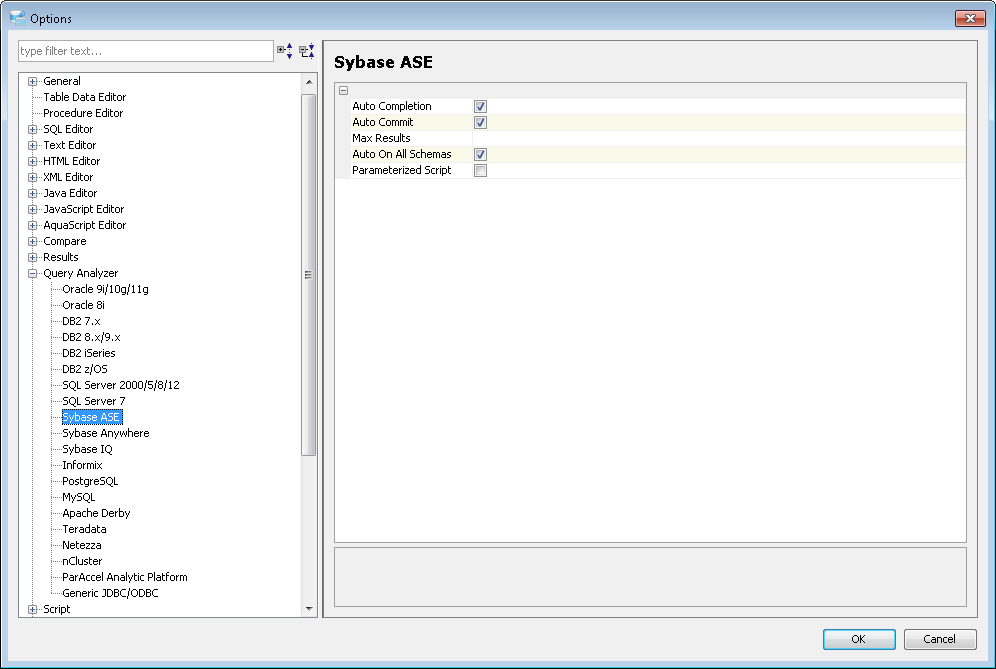Click the Max Results property label
This screenshot has width=996, height=669.
[382, 139]
